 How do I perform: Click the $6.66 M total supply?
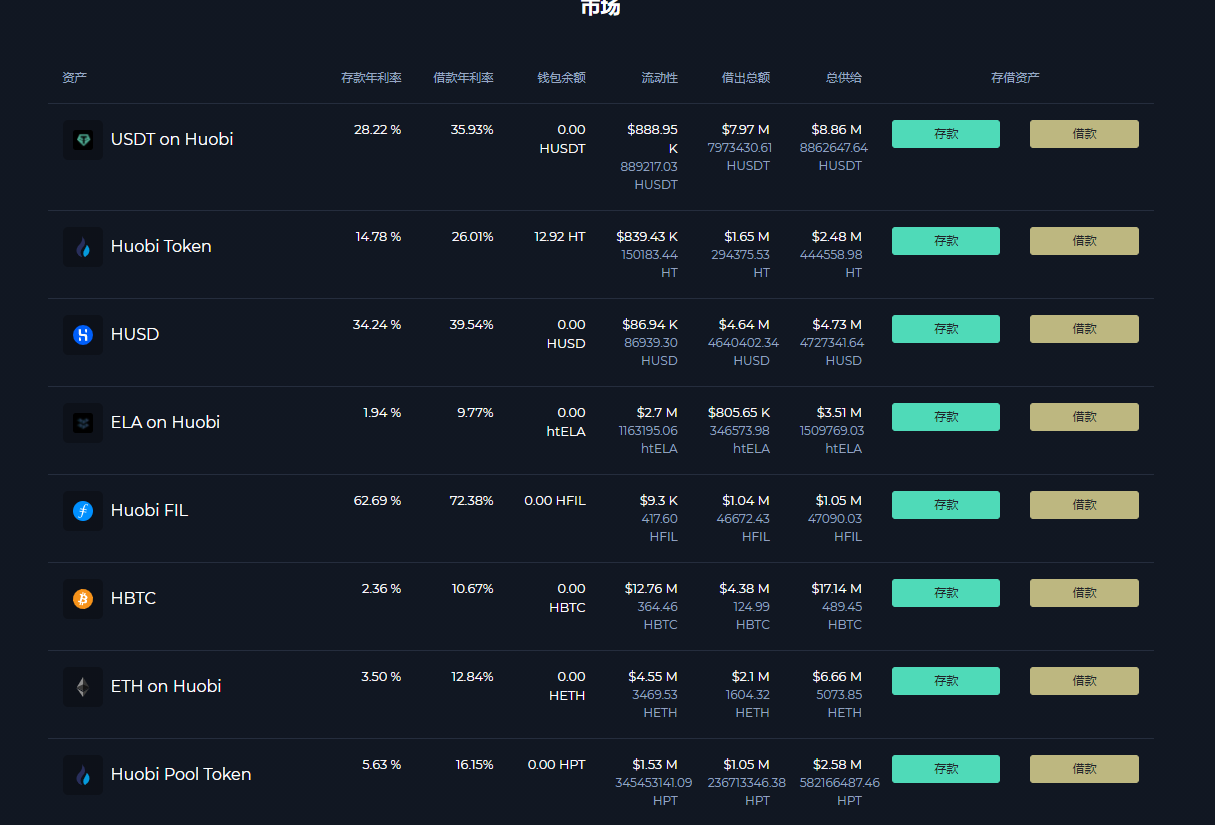tap(837, 677)
